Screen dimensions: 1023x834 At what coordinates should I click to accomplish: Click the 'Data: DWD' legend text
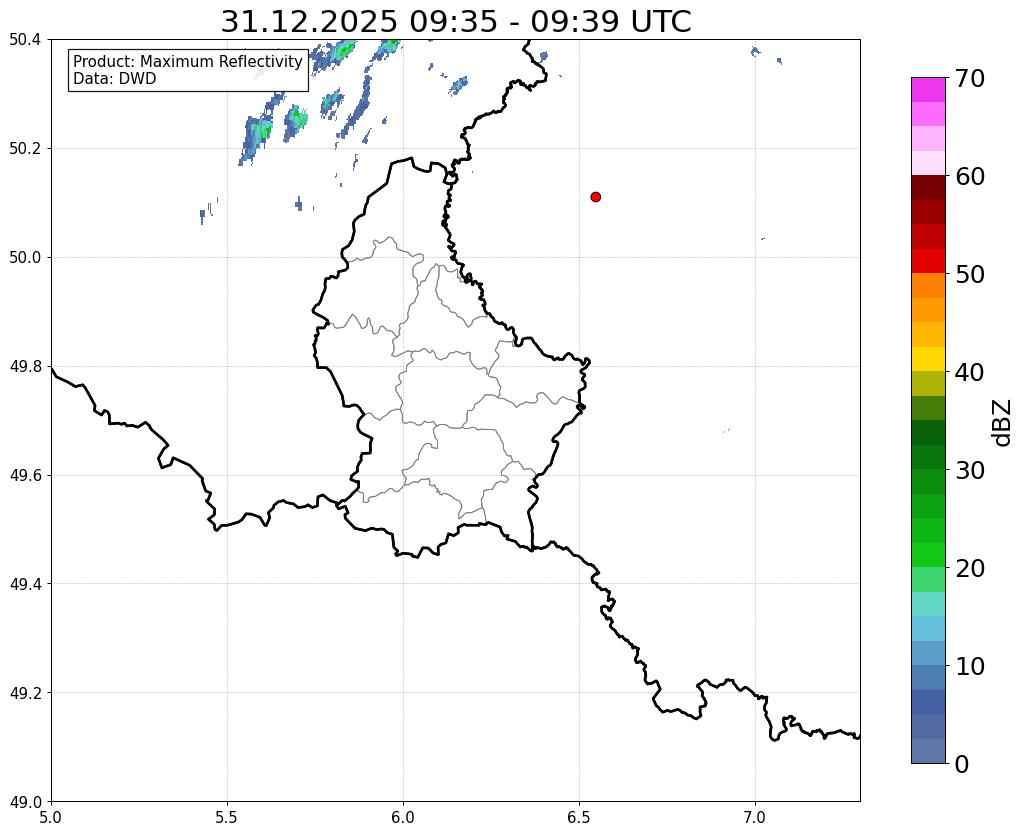tap(115, 79)
